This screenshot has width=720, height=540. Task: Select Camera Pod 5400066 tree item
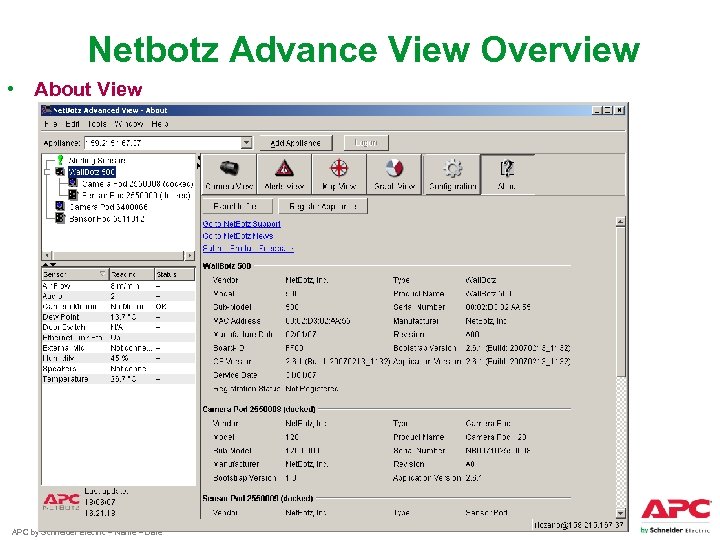coord(108,207)
